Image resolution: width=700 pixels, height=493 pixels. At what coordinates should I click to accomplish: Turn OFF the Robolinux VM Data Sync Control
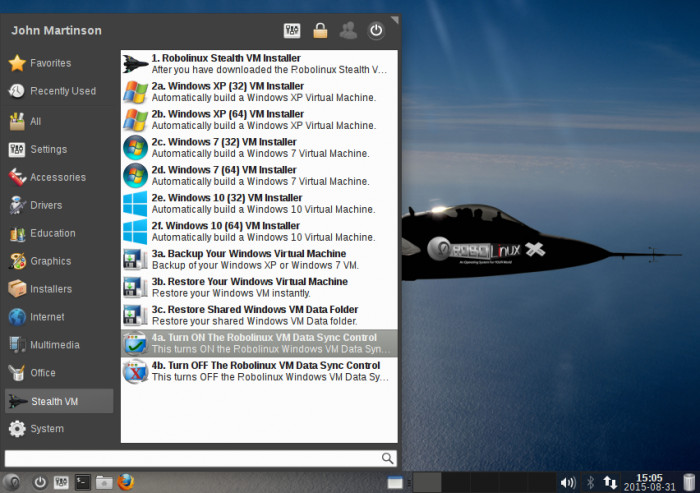click(x=259, y=371)
